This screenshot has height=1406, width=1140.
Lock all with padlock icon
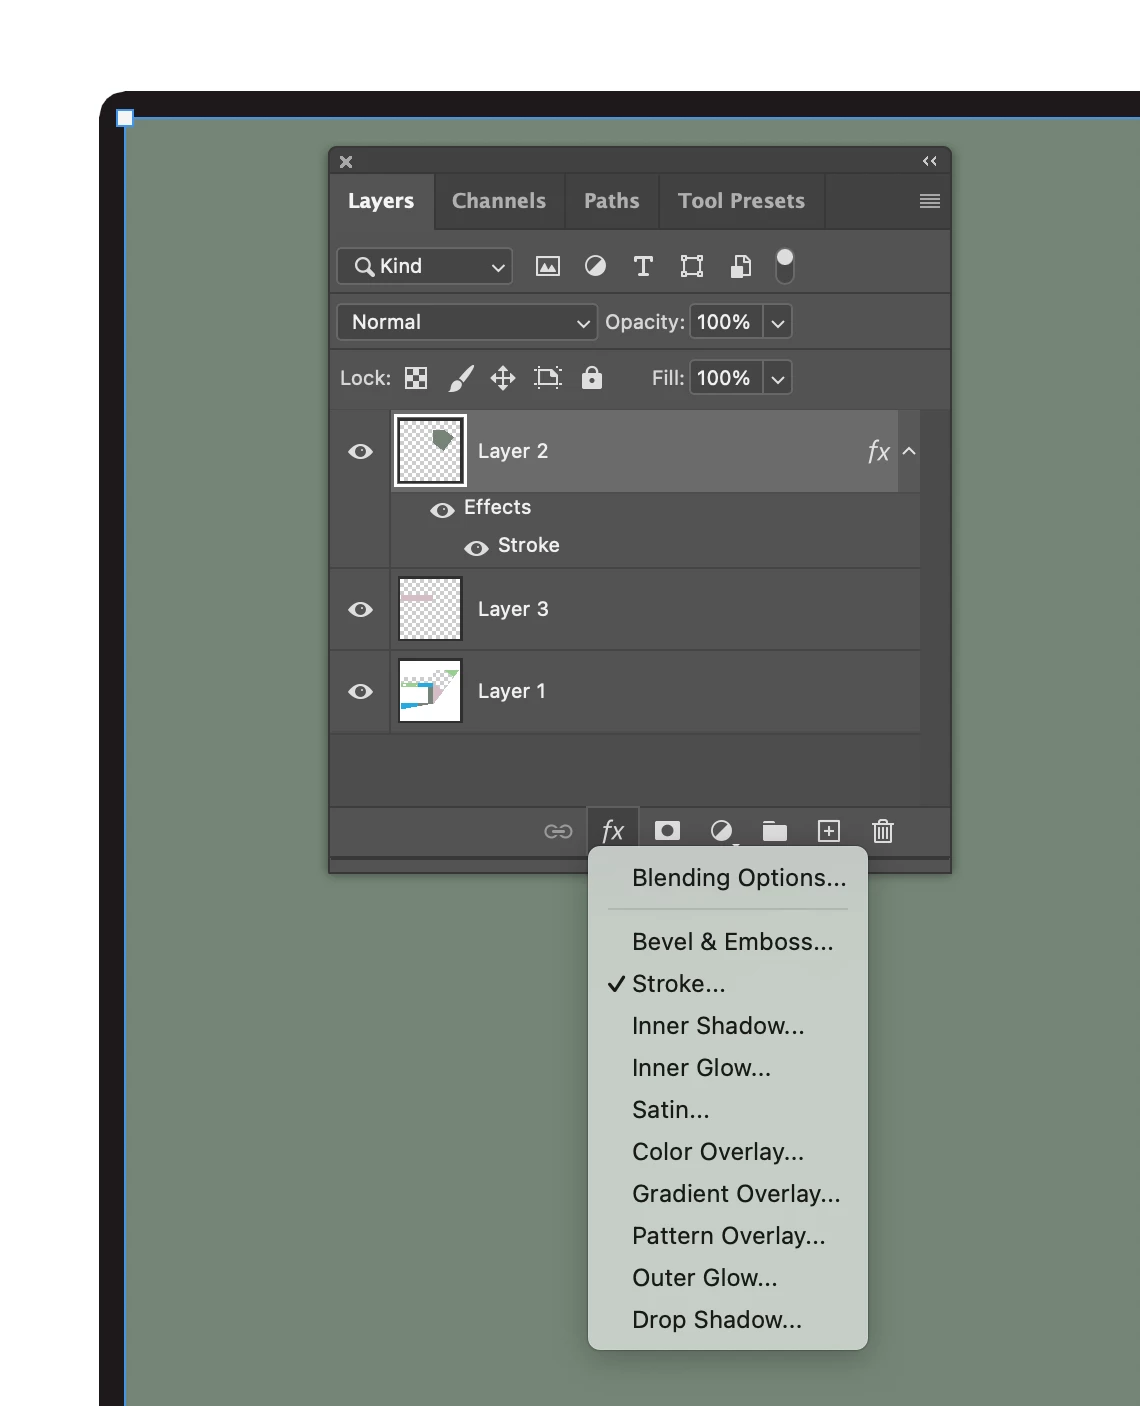(592, 377)
